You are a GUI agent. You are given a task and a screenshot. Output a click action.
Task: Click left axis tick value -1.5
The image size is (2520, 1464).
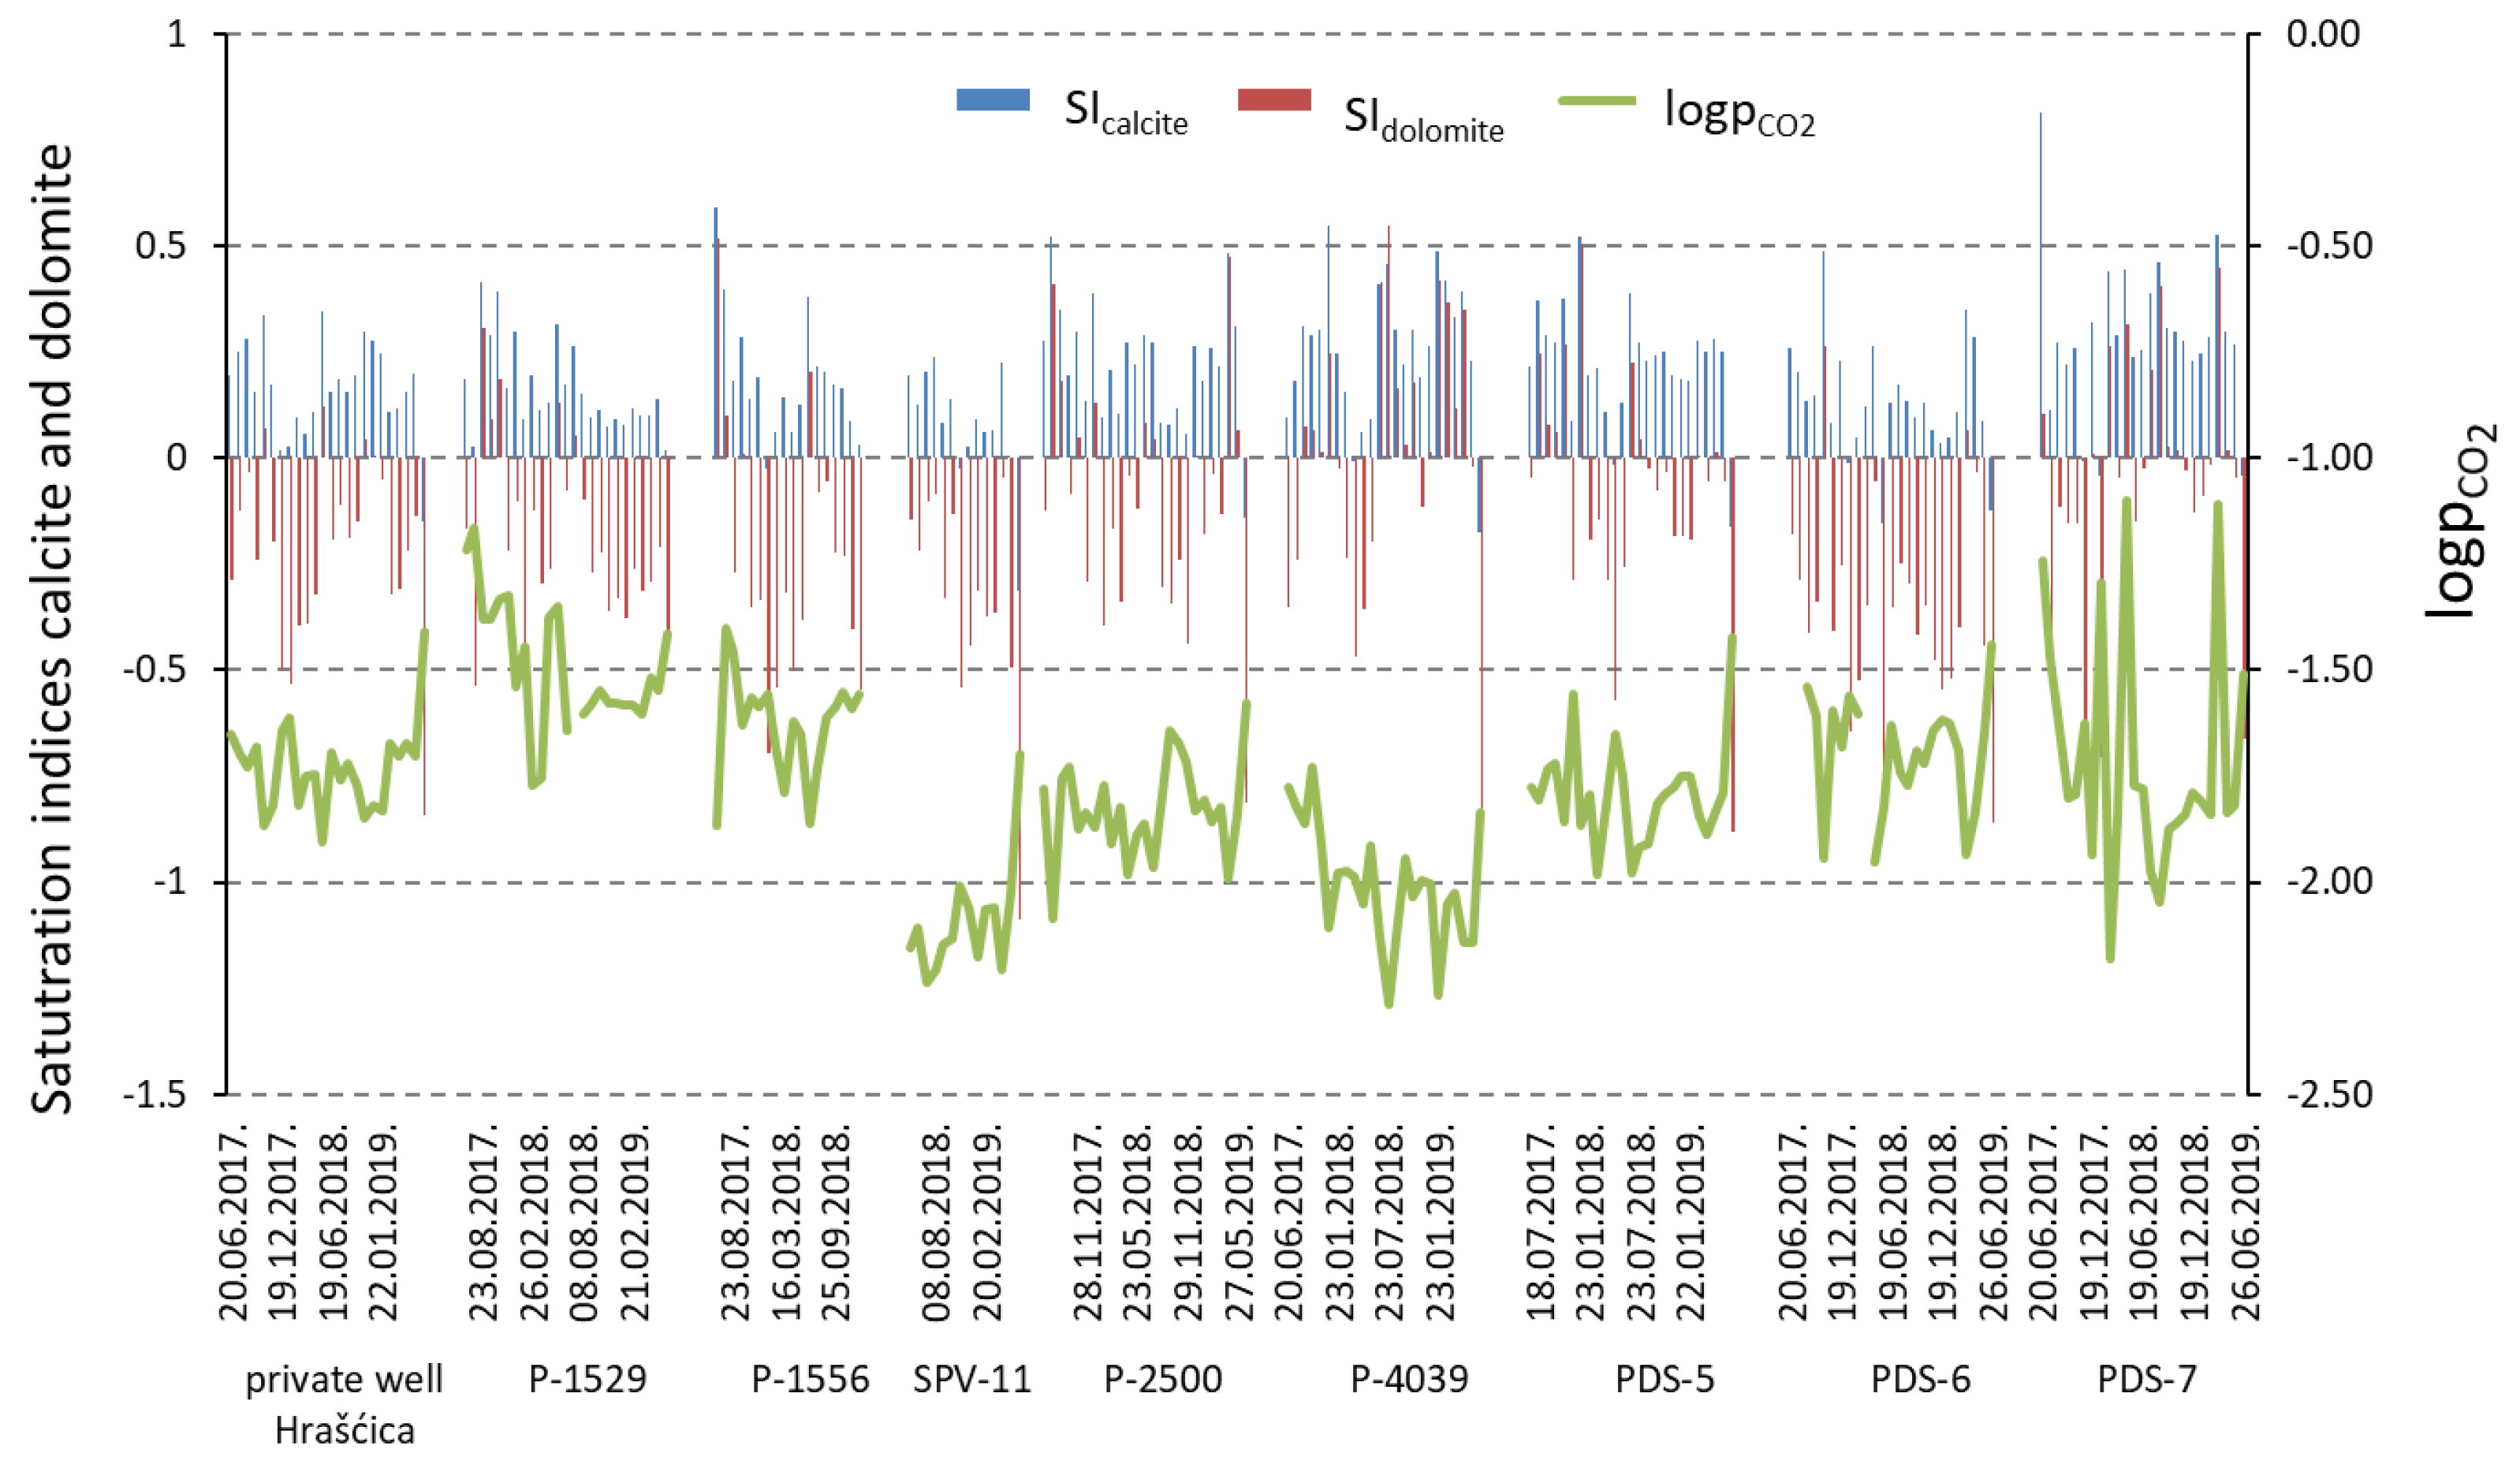[x=155, y=1096]
